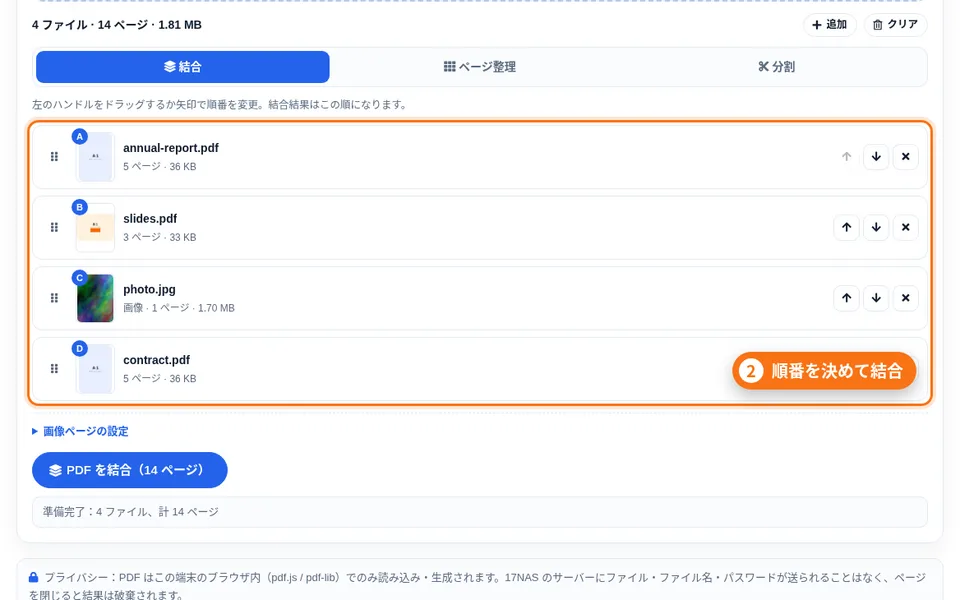Move slides.pdf up in the order

pyautogui.click(x=846, y=227)
